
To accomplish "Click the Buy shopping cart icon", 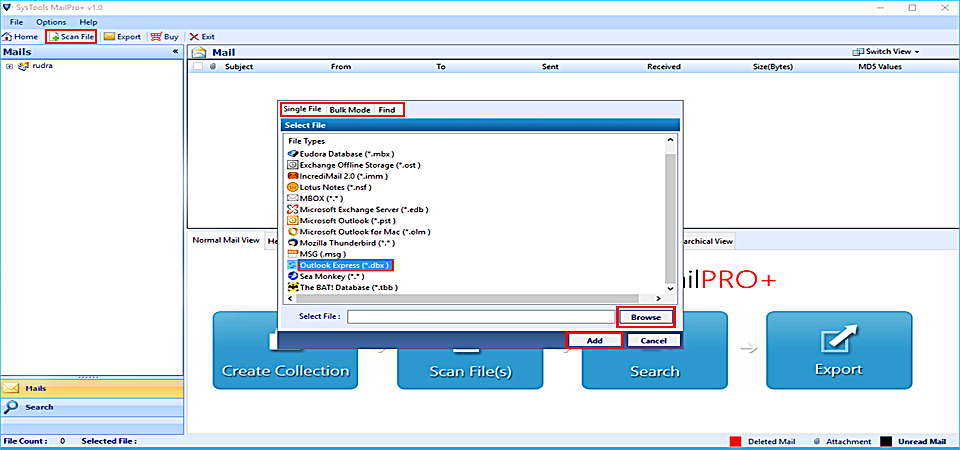I will pos(157,36).
